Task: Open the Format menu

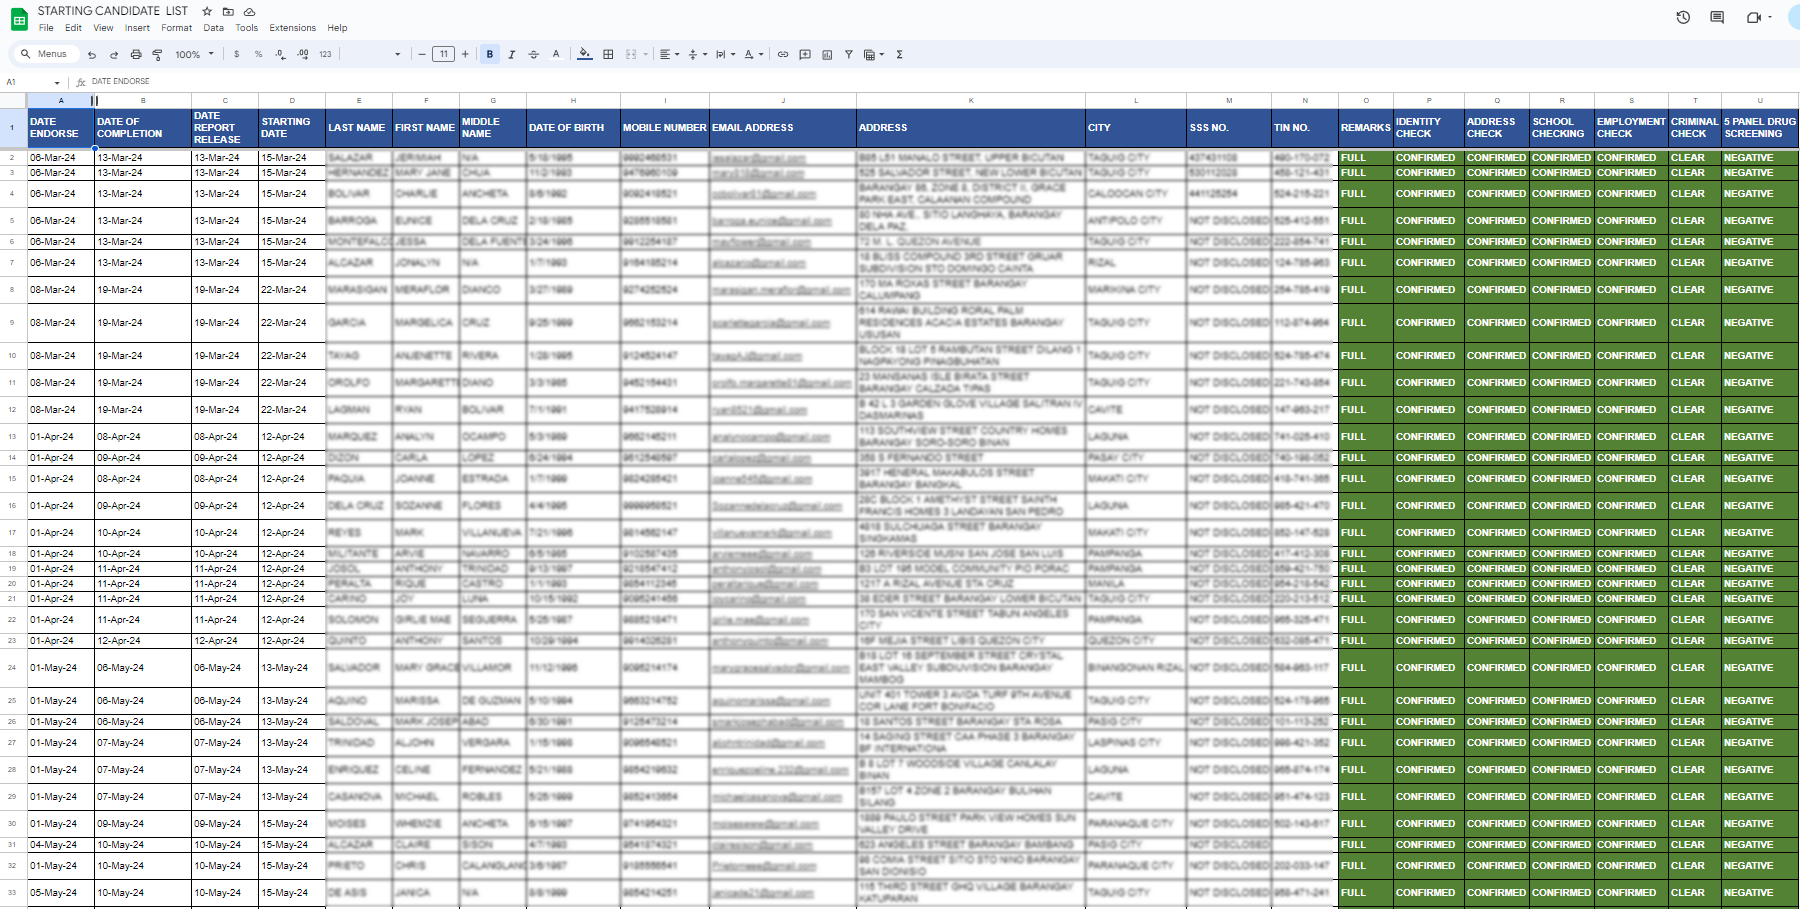Action: coord(176,28)
